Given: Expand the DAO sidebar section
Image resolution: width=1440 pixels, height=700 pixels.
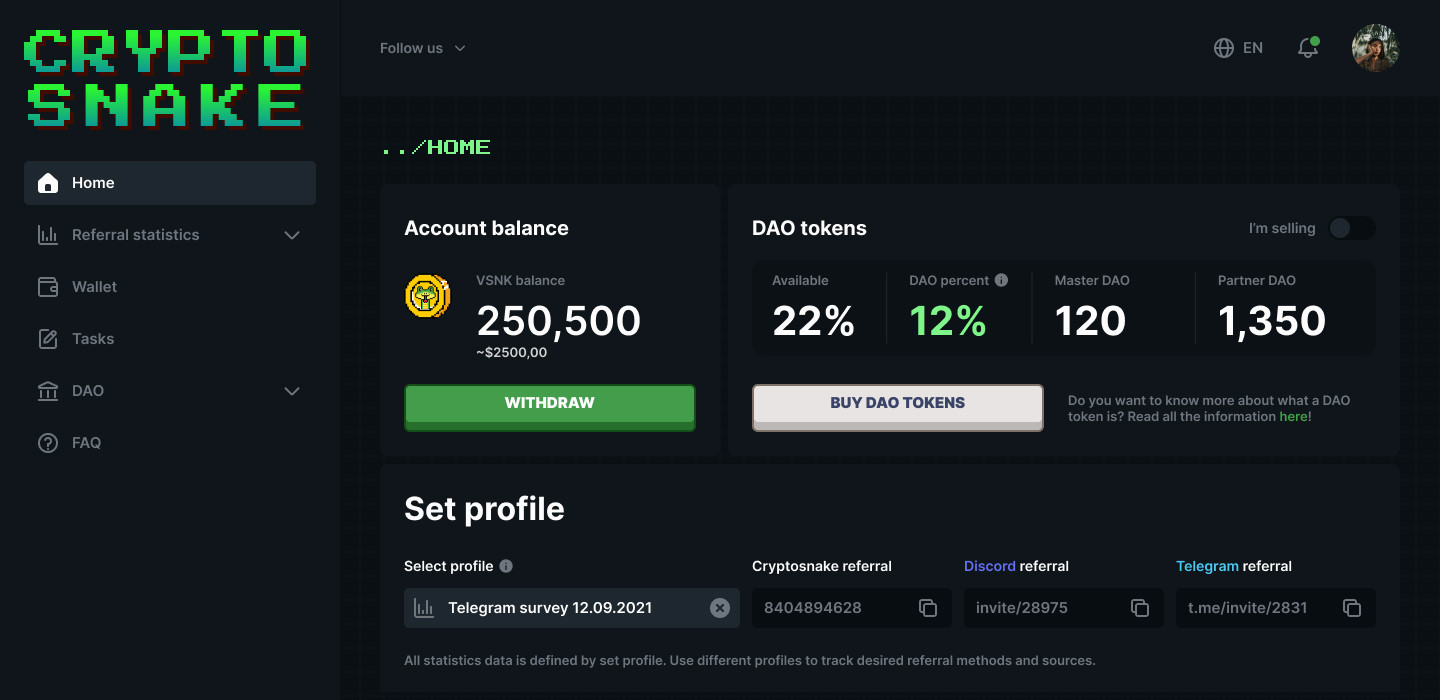Looking at the screenshot, I should 292,391.
